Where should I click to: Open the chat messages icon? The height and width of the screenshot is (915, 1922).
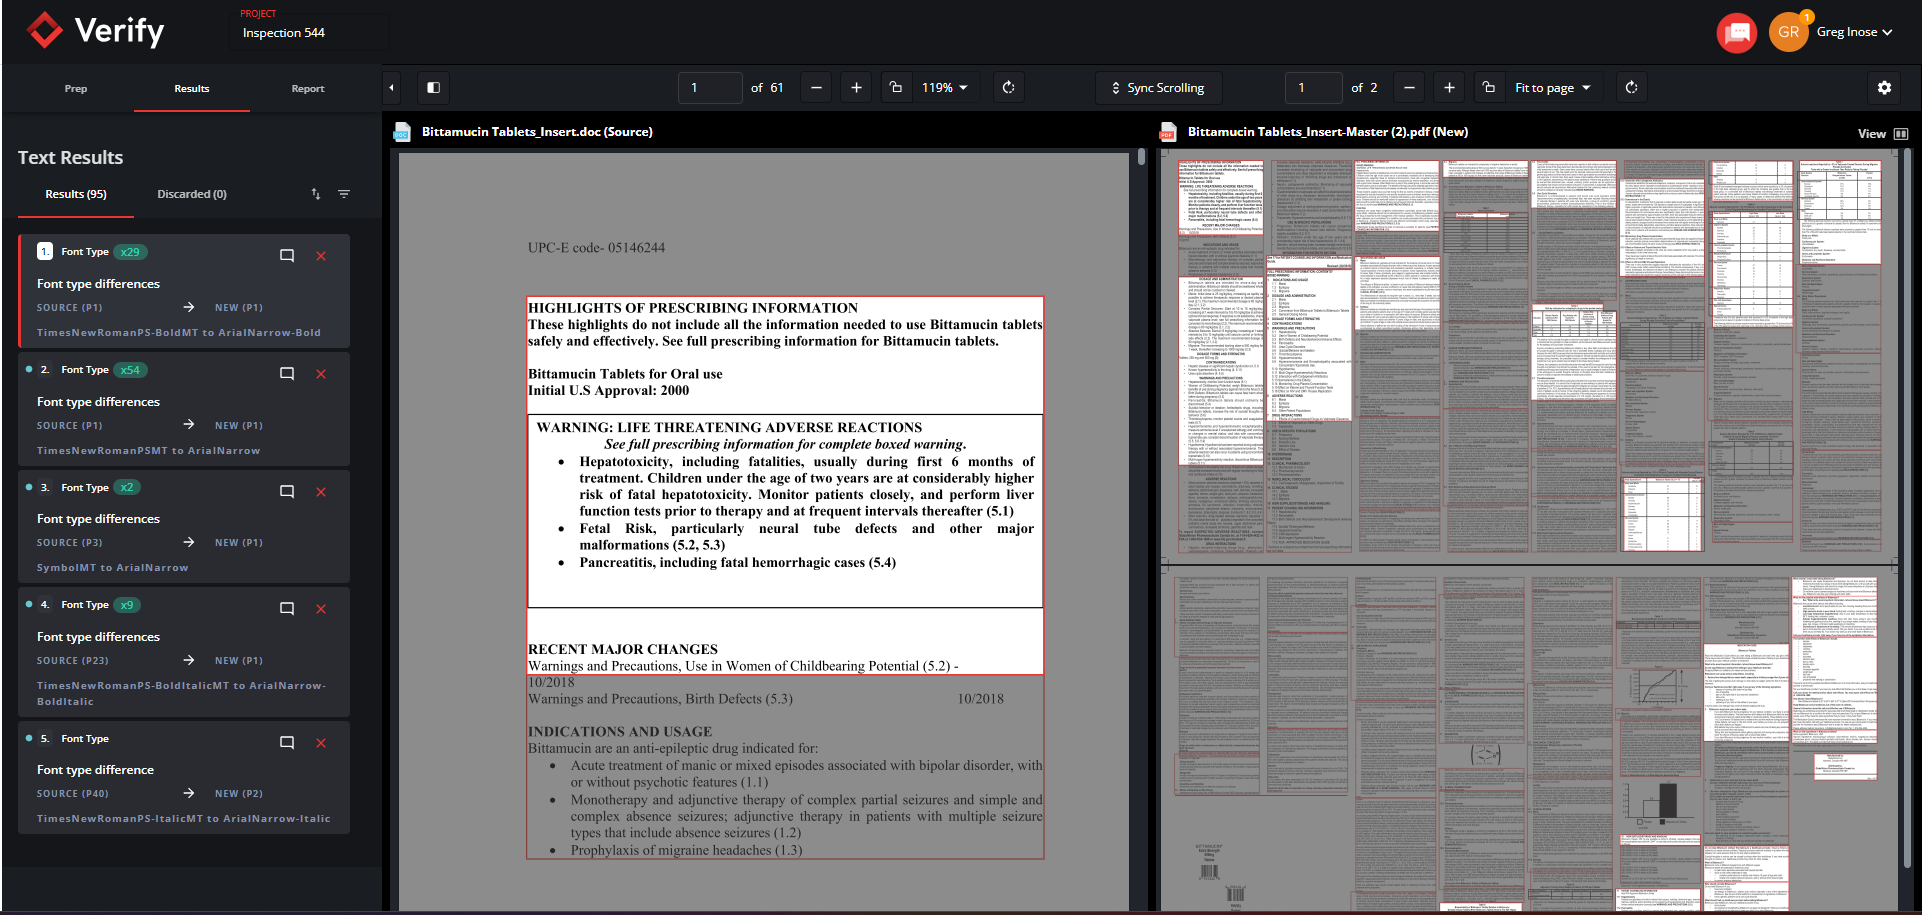1737,32
